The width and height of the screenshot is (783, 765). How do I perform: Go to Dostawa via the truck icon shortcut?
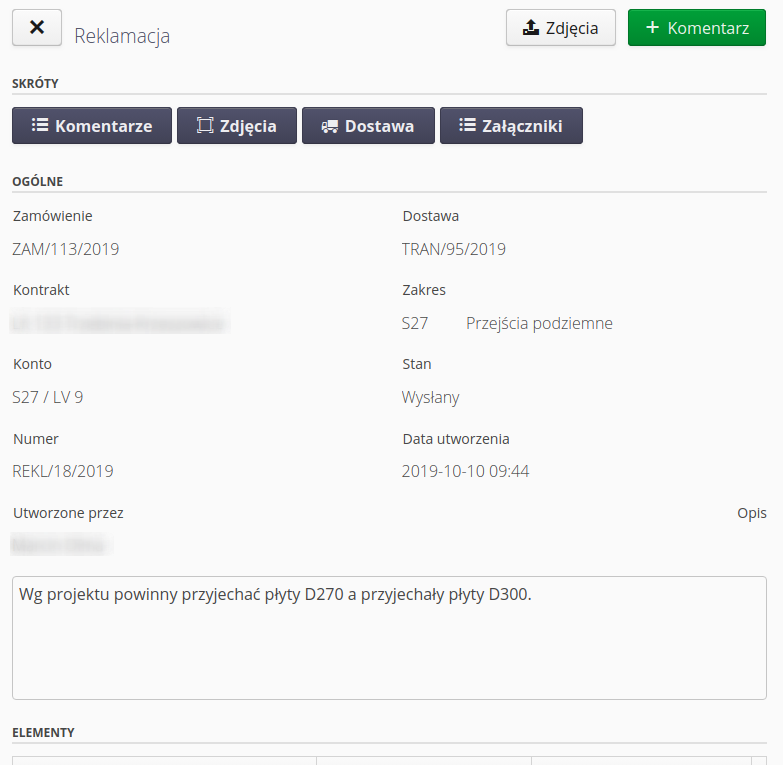pos(368,126)
